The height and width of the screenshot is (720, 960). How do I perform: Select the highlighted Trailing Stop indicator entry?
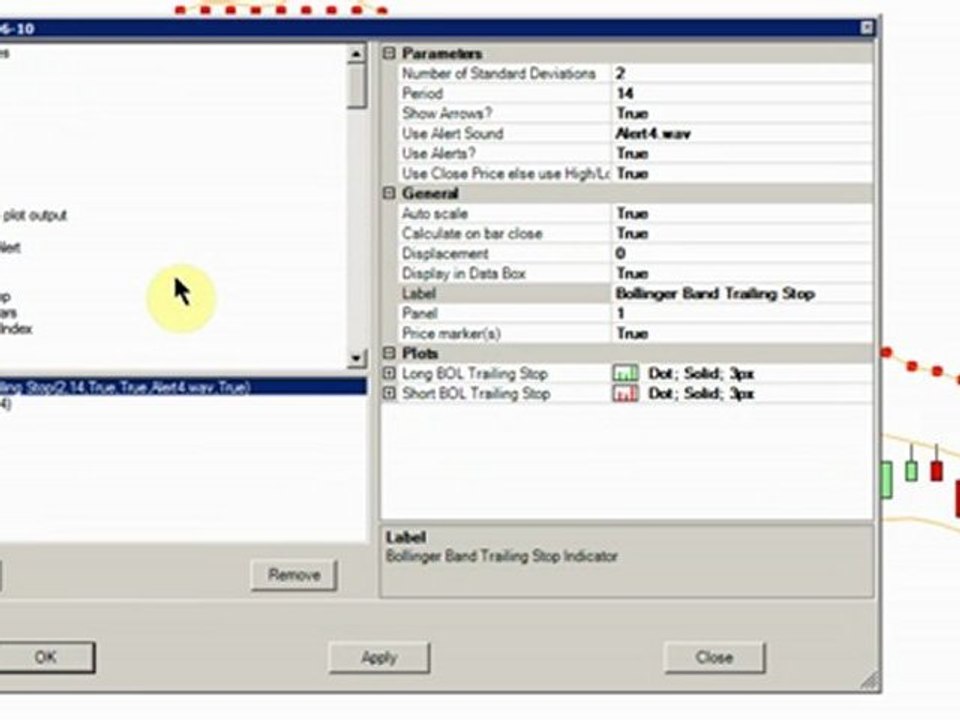click(x=183, y=387)
